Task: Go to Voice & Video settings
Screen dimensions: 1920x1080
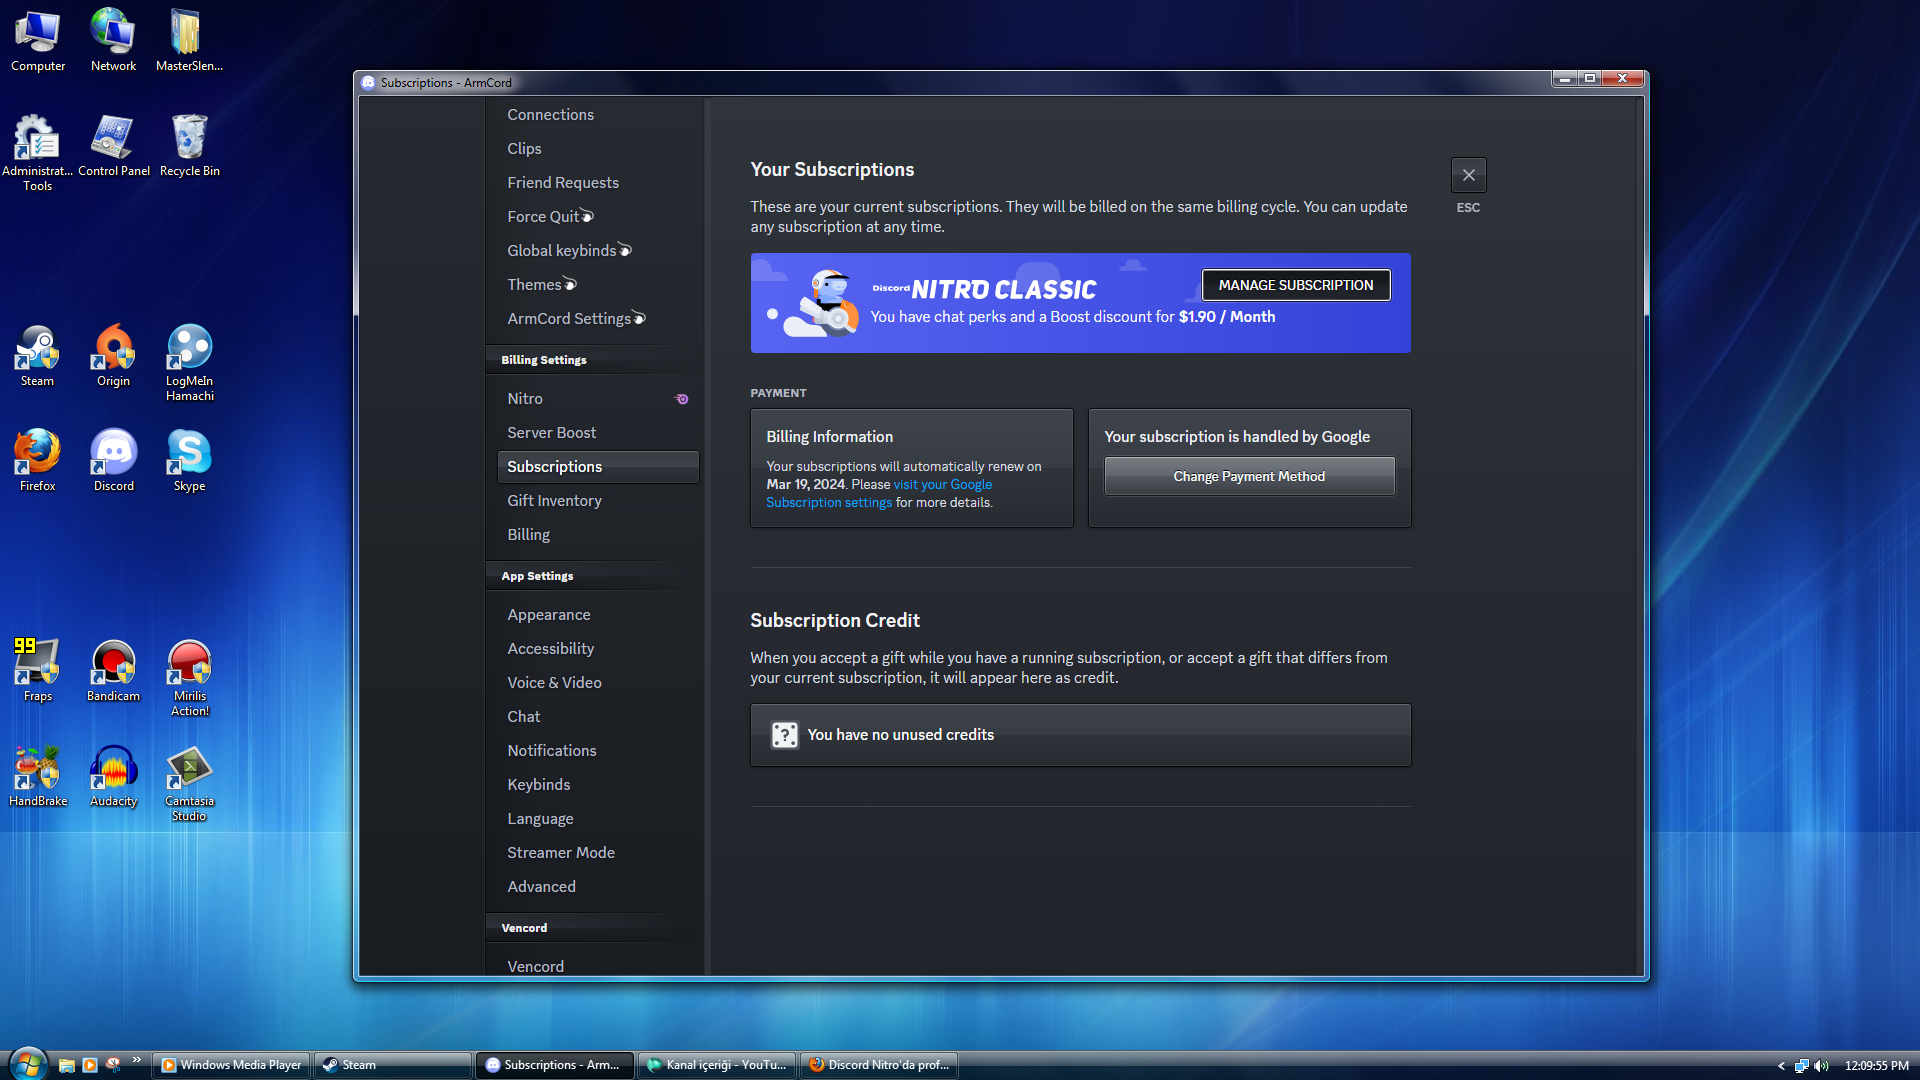Action: (554, 682)
